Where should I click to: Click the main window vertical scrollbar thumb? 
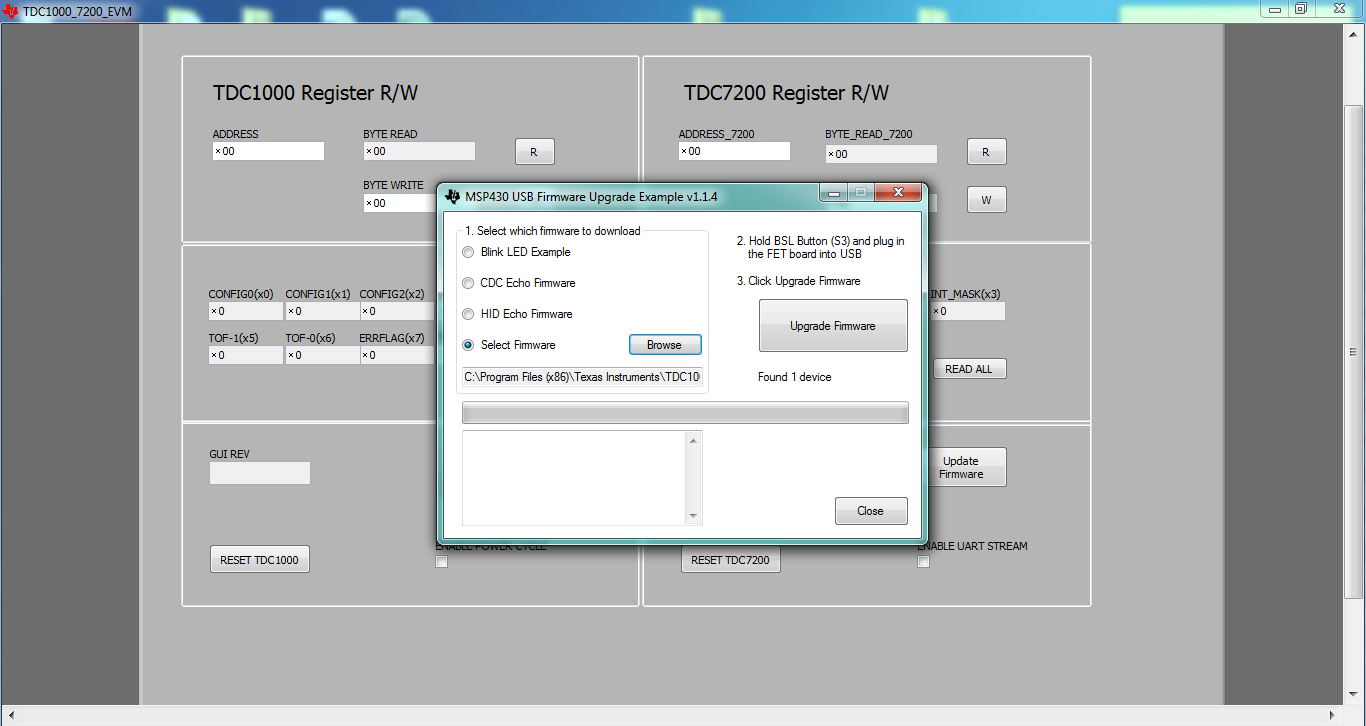[1353, 352]
